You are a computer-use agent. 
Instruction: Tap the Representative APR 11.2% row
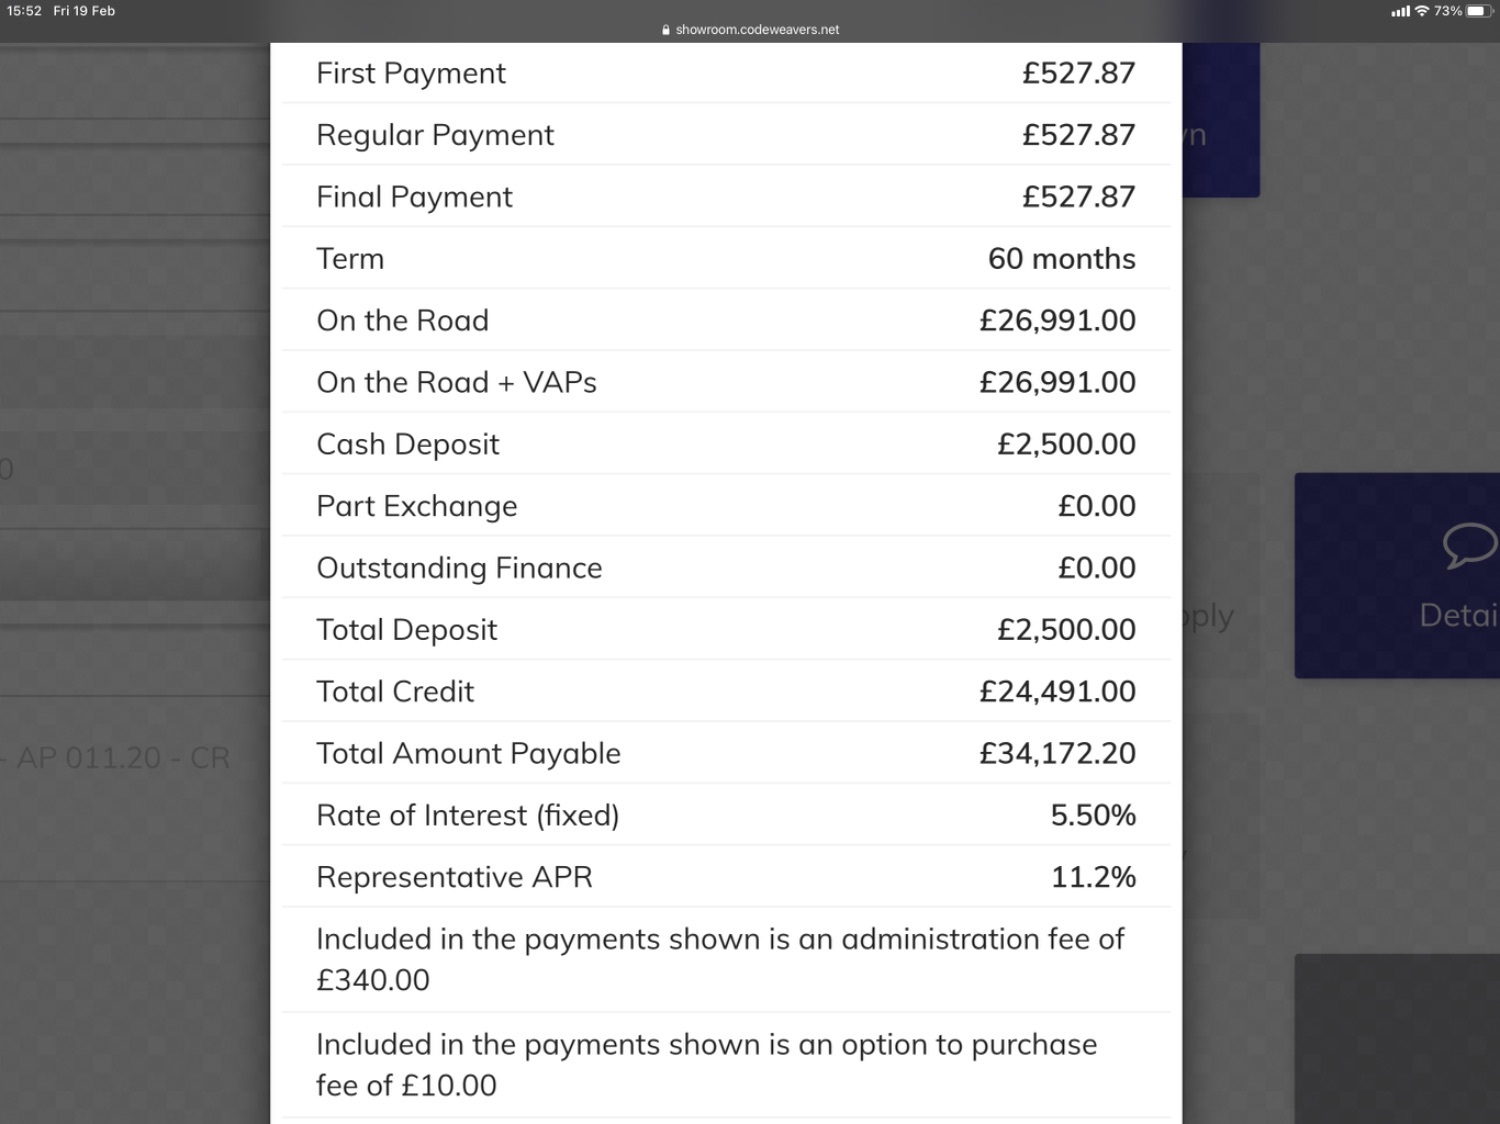[x=726, y=877]
